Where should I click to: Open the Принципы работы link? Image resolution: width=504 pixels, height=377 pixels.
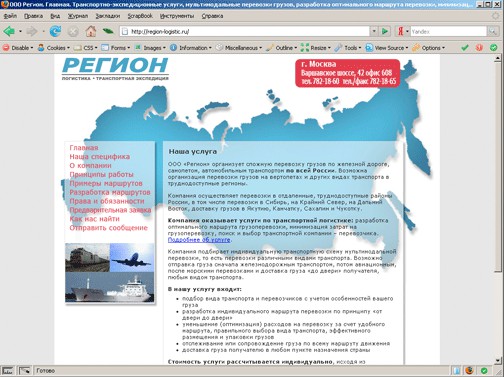tap(101, 174)
